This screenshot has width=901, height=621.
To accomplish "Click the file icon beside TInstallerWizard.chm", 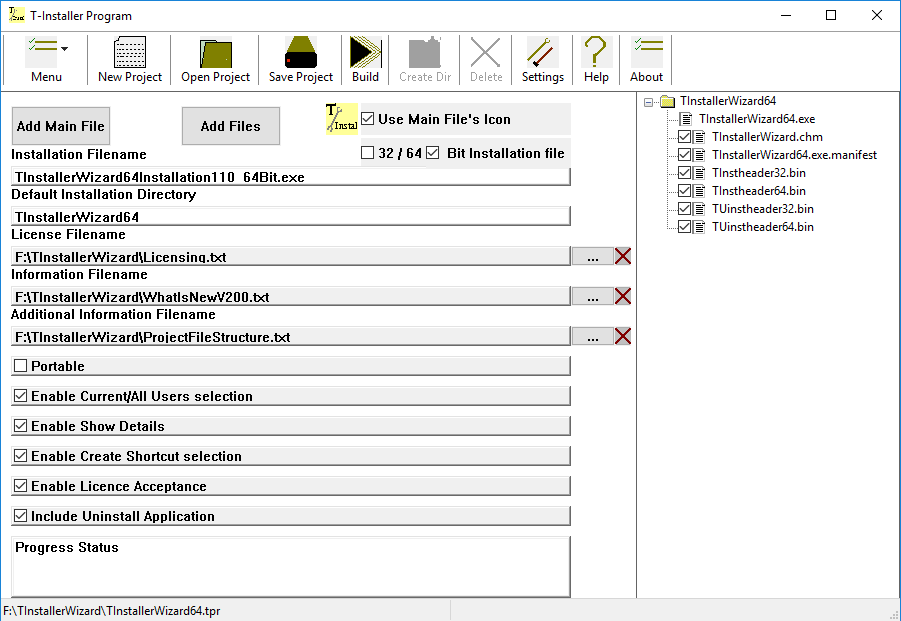I will click(x=699, y=137).
